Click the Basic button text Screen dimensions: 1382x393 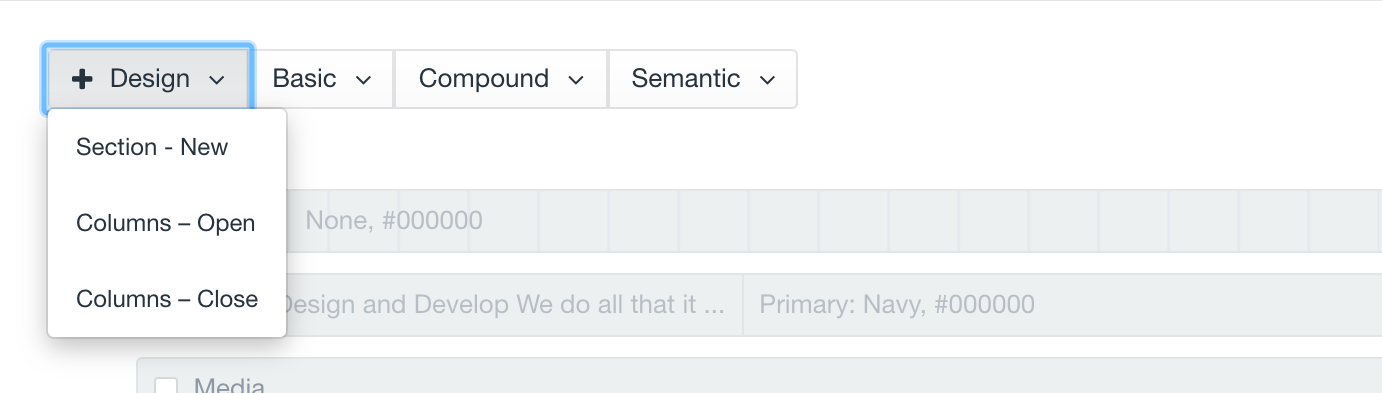coord(305,79)
